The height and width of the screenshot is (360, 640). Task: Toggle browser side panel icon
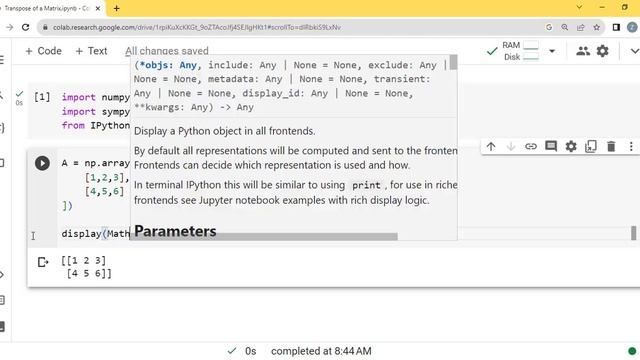coord(616,27)
